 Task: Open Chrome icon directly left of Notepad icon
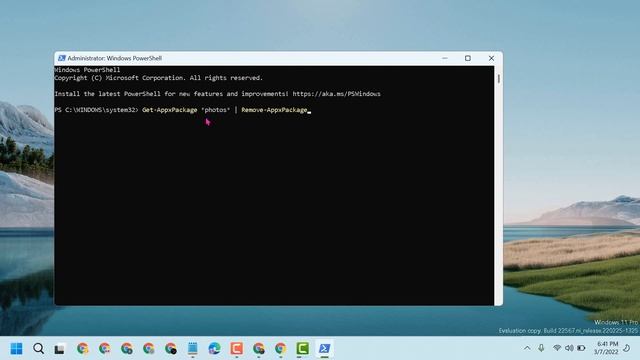pos(171,349)
